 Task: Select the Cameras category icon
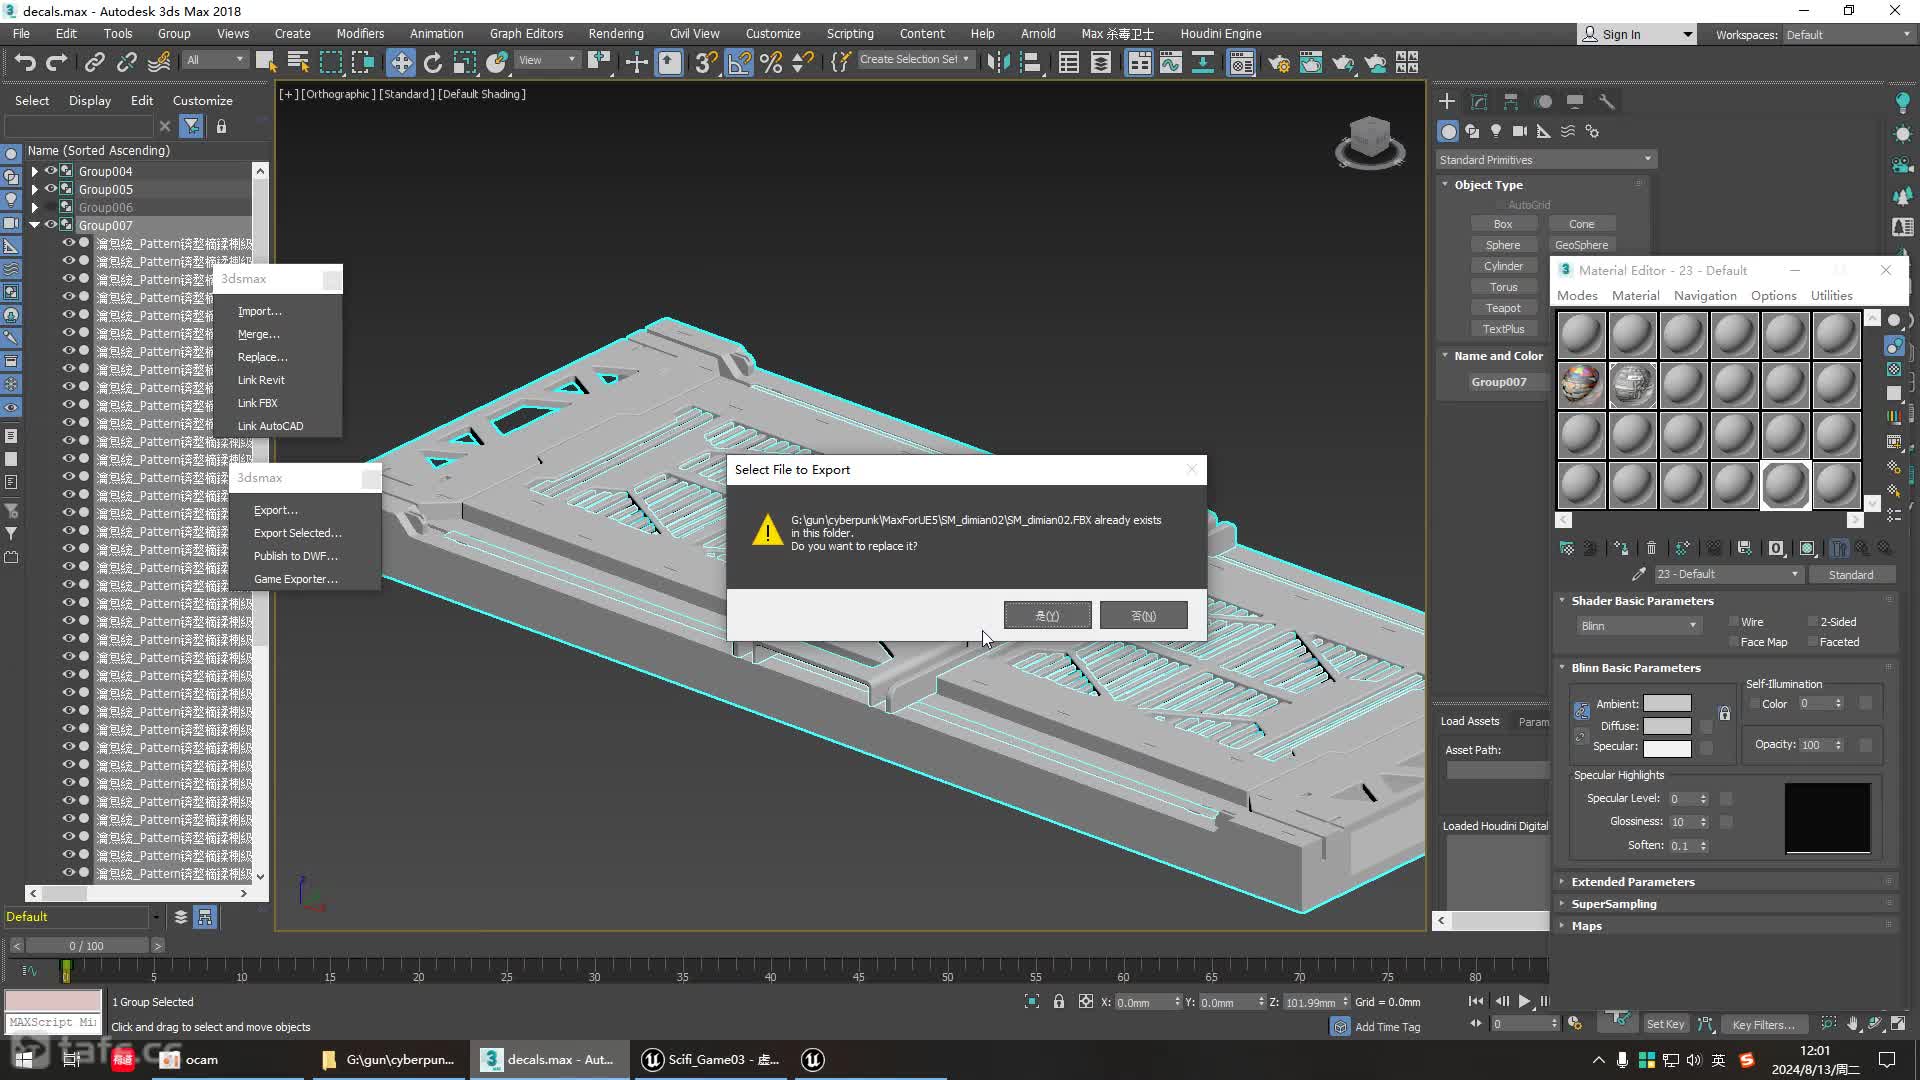tap(1520, 131)
